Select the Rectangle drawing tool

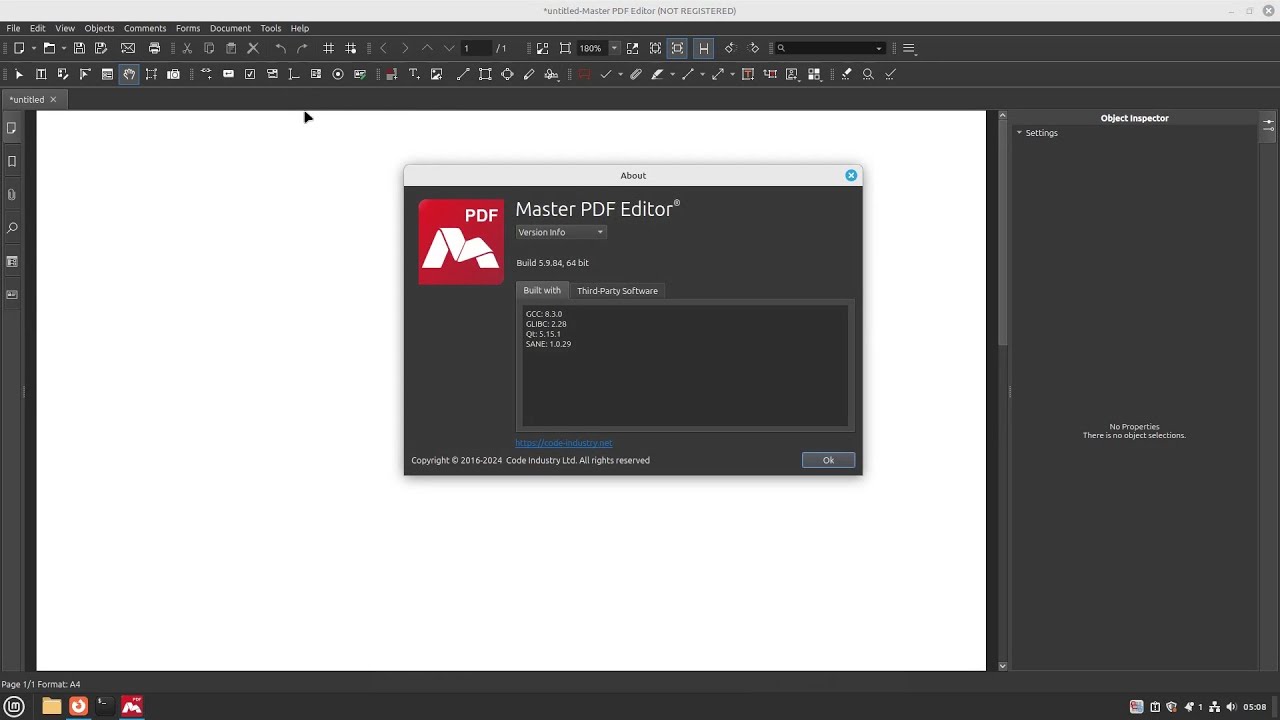click(485, 74)
